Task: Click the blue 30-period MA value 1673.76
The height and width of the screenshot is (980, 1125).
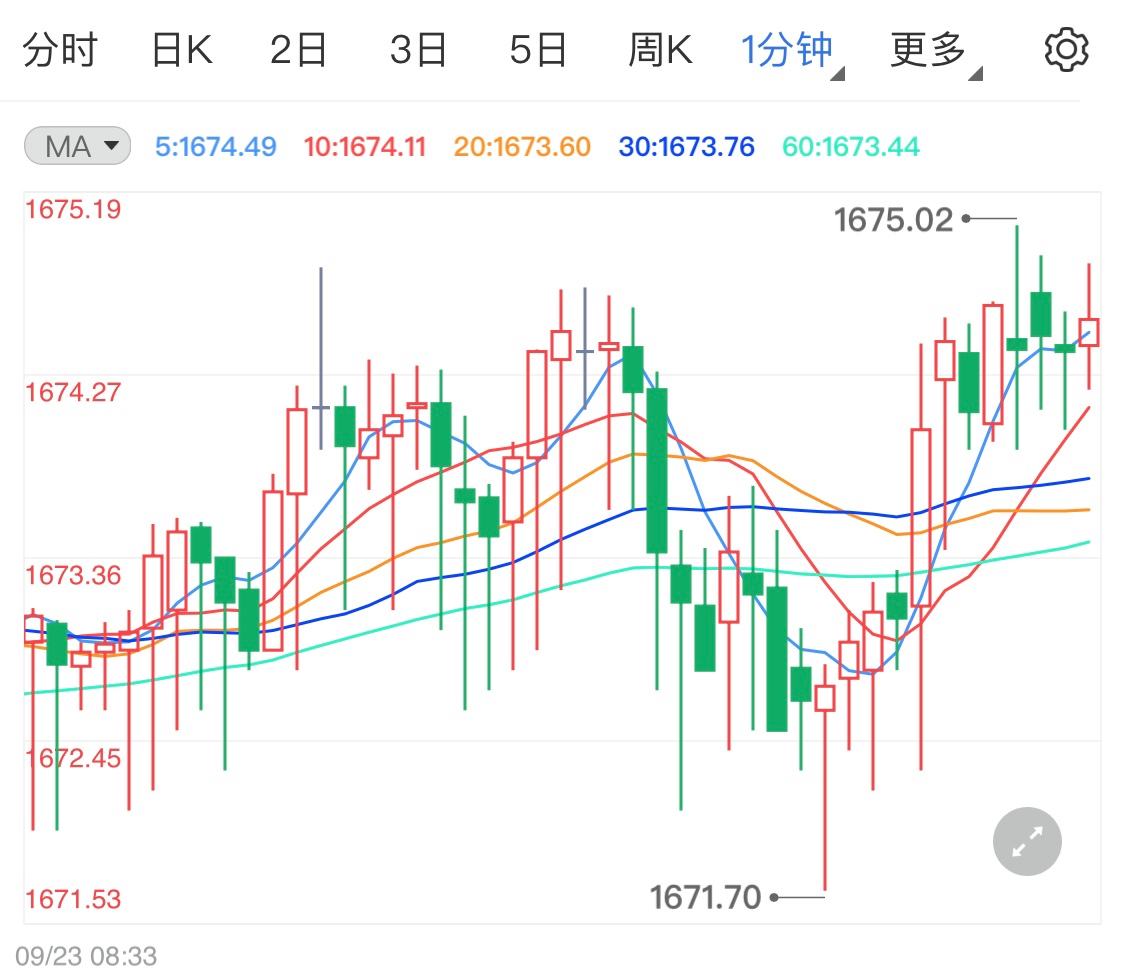Action: pos(685,146)
